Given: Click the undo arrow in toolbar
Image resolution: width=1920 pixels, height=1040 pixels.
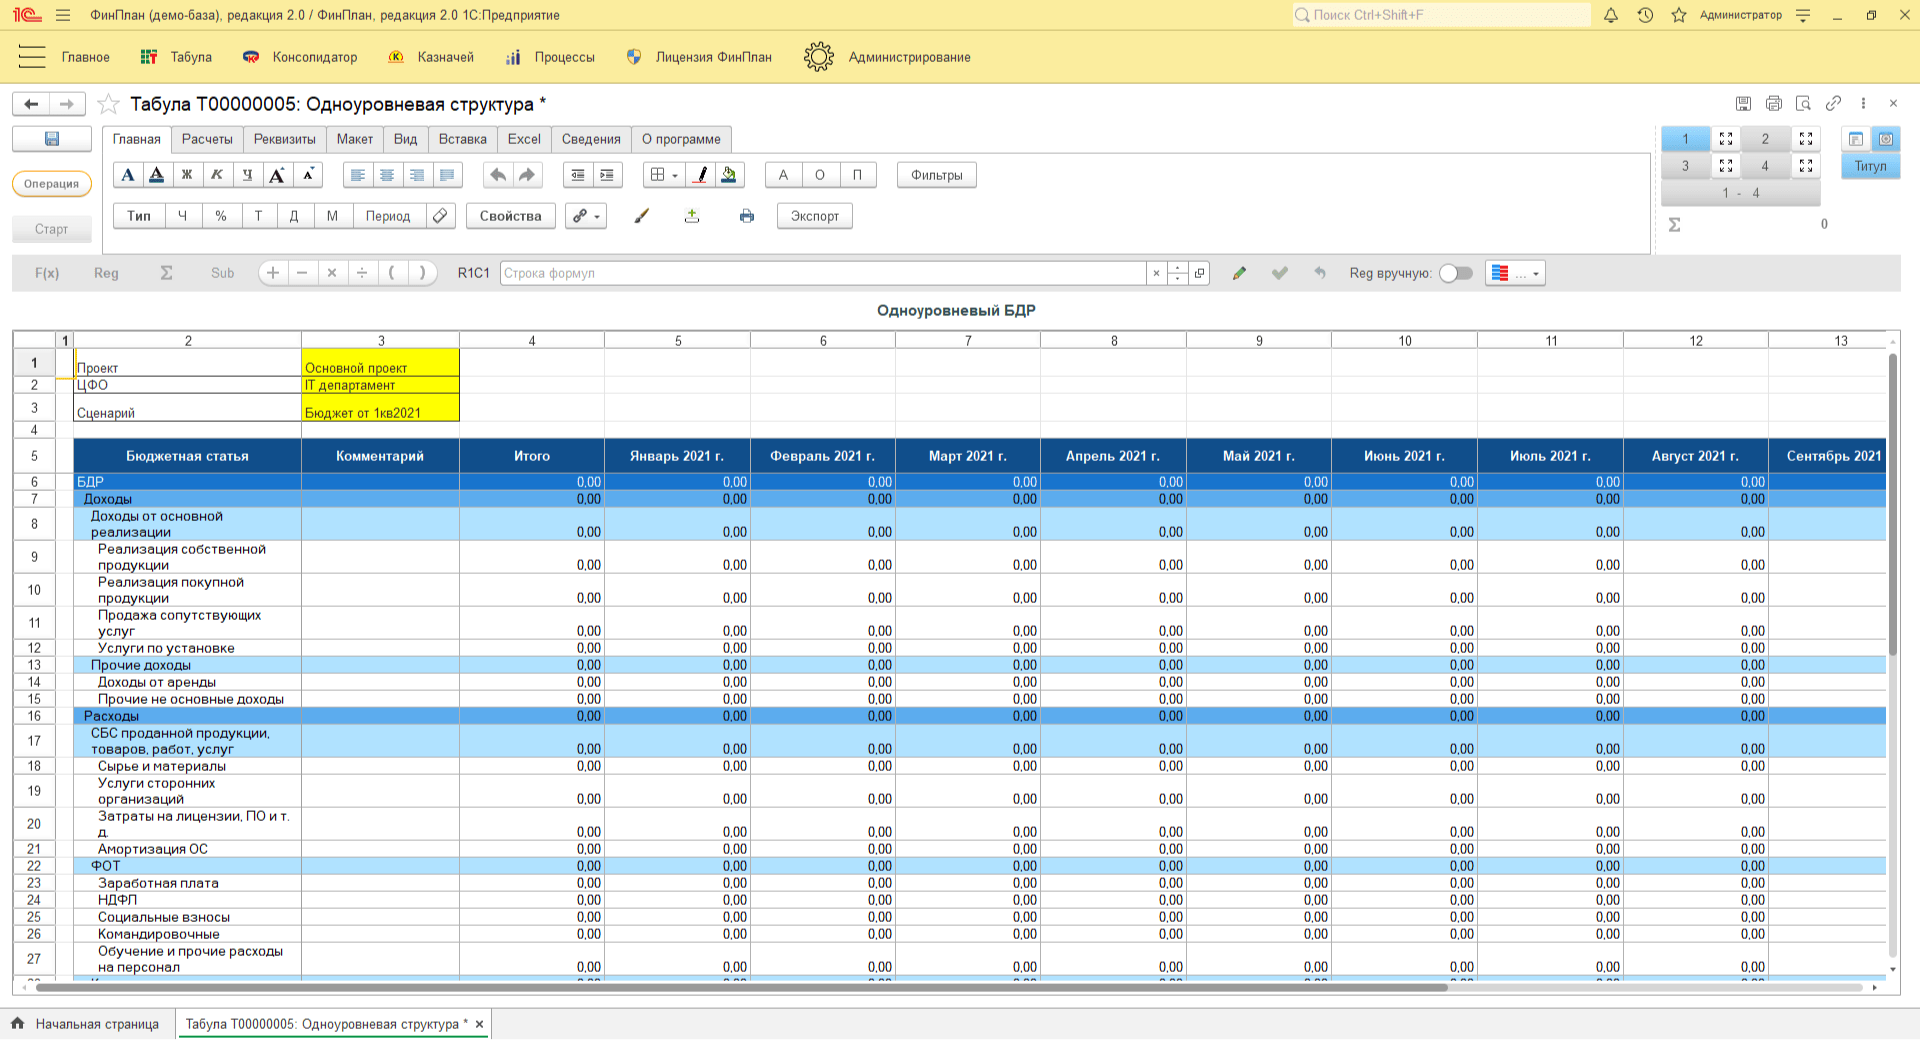Looking at the screenshot, I should tap(497, 175).
